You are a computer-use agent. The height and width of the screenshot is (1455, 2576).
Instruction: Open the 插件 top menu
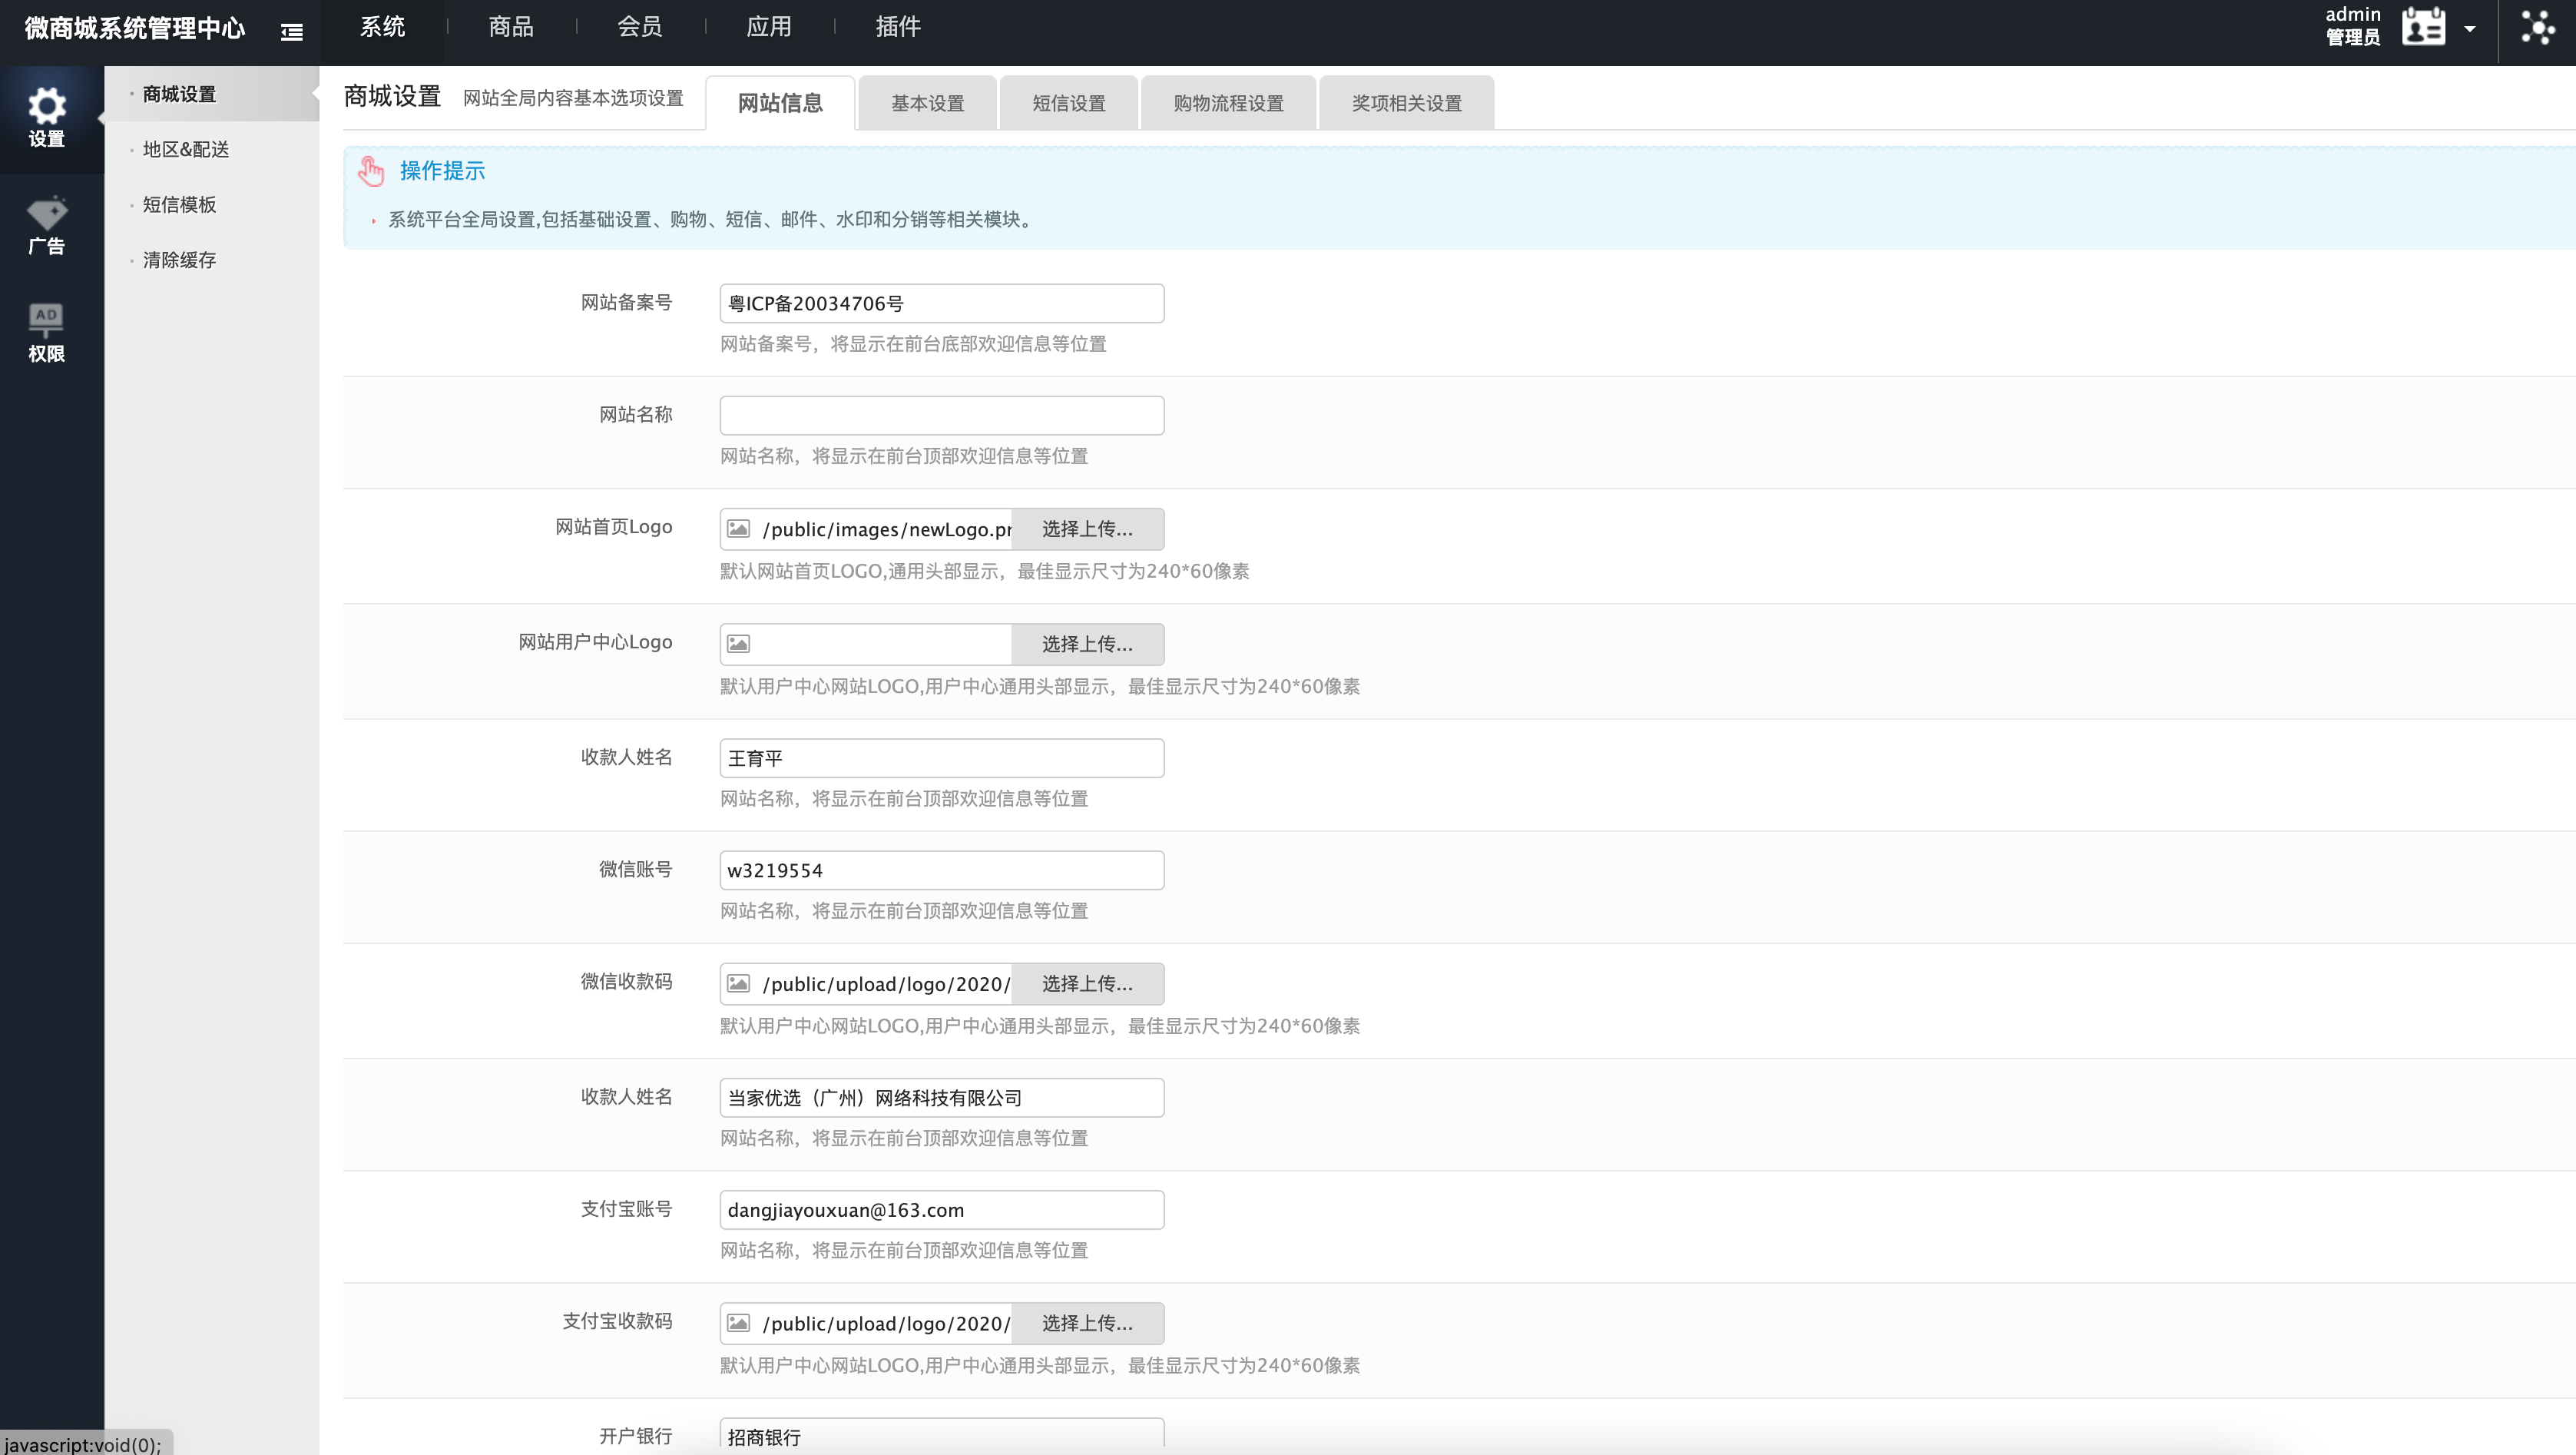pyautogui.click(x=898, y=27)
